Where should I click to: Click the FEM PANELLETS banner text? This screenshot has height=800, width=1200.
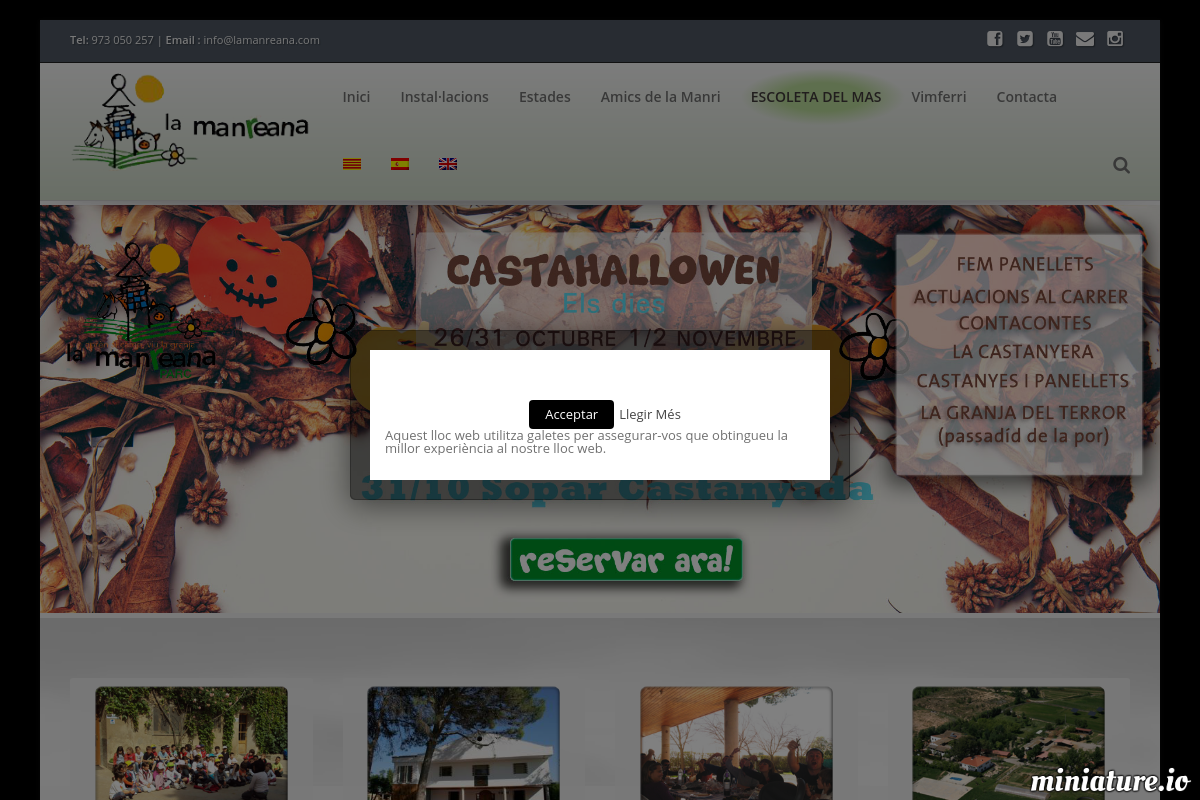pyautogui.click(x=1025, y=264)
